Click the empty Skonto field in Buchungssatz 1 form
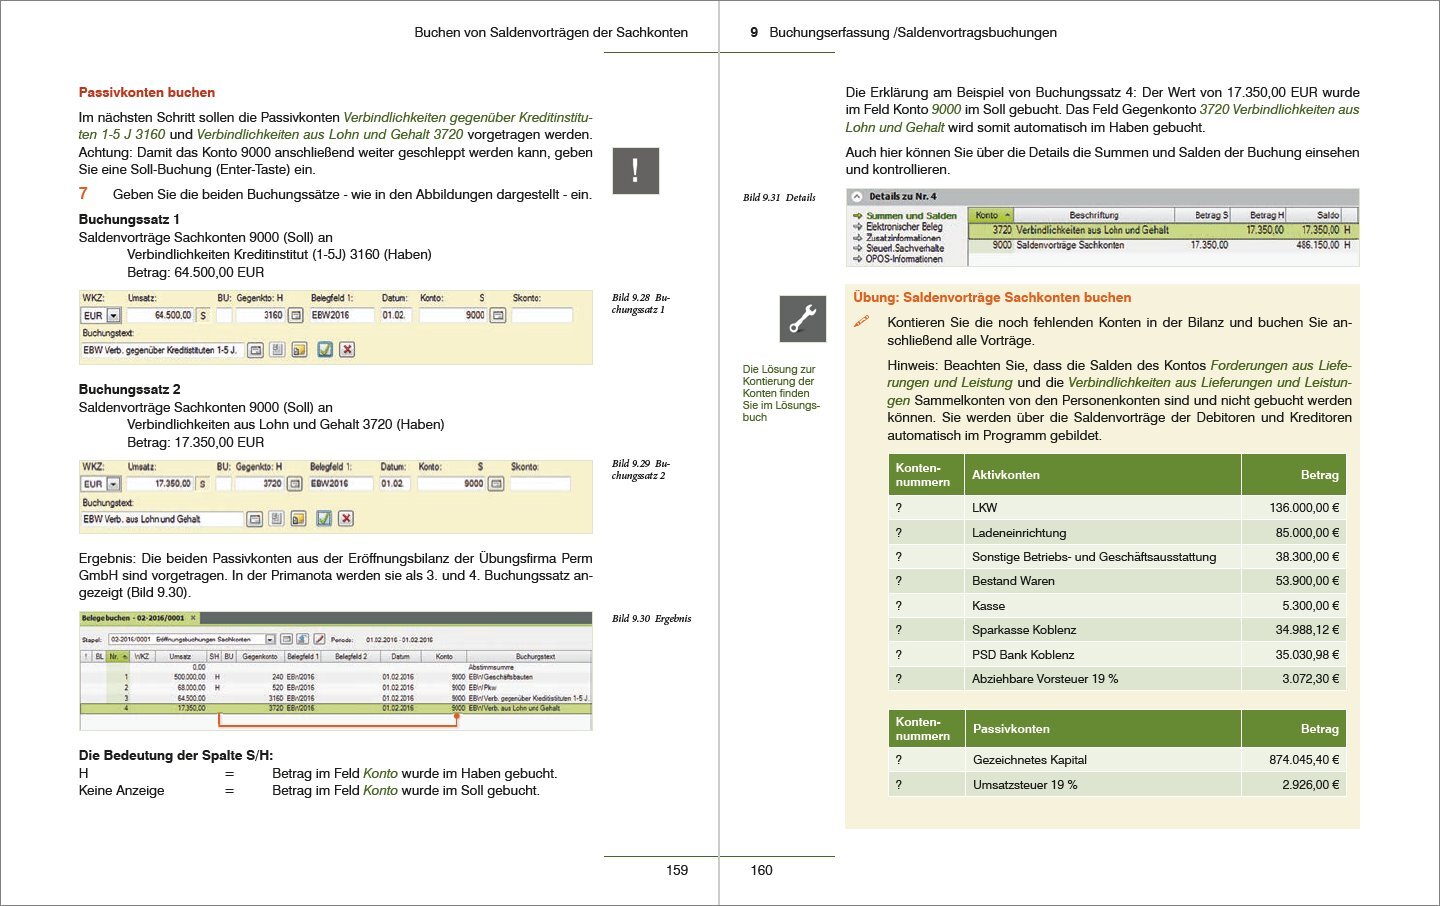1440x906 pixels. tap(542, 315)
